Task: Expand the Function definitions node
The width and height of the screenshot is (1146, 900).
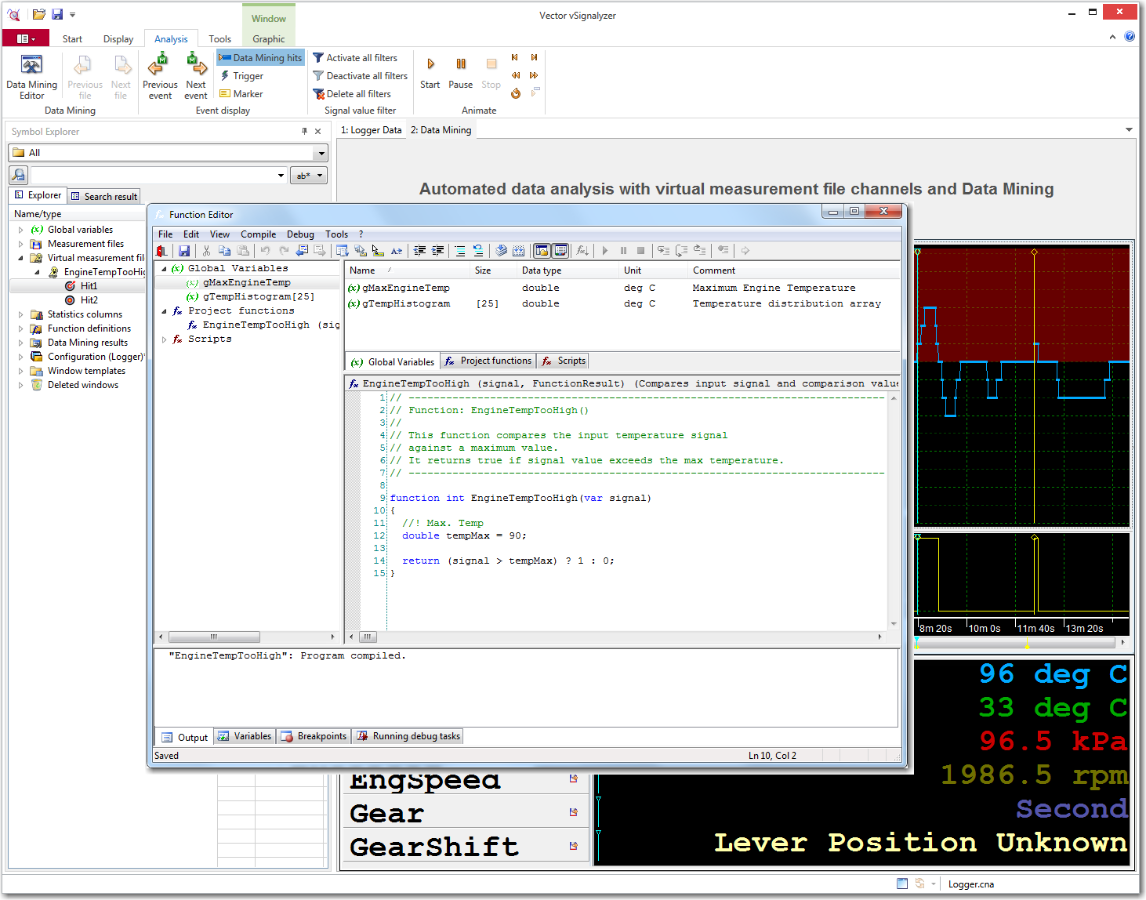Action: click(x=20, y=329)
